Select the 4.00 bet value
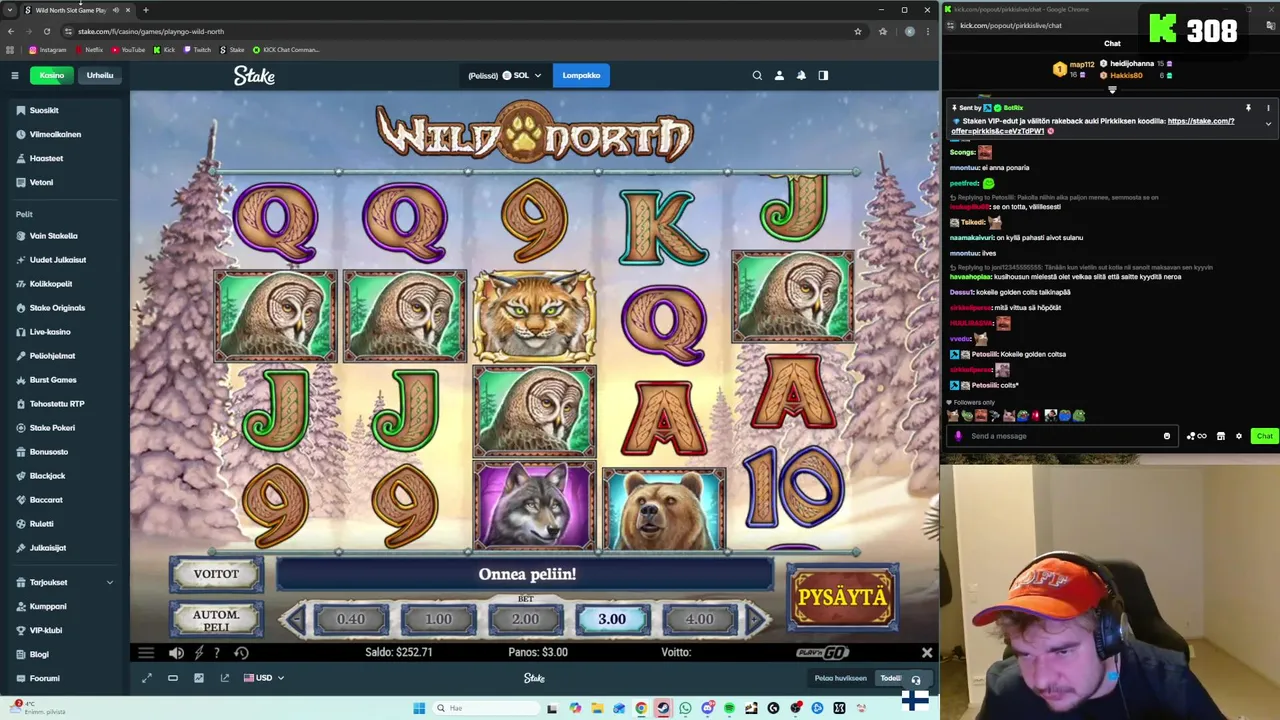This screenshot has height=720, width=1280. pyautogui.click(x=699, y=620)
